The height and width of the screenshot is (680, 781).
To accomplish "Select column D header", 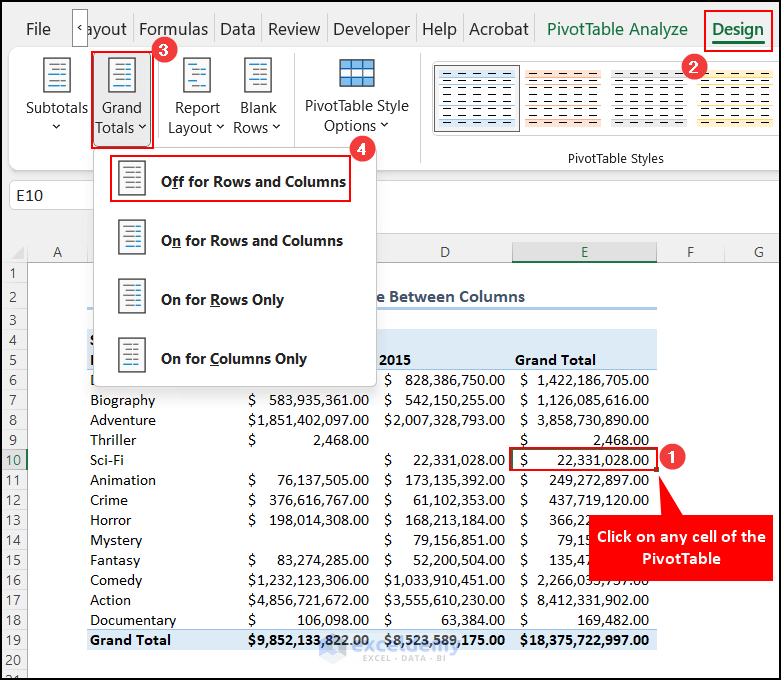I will coord(445,252).
